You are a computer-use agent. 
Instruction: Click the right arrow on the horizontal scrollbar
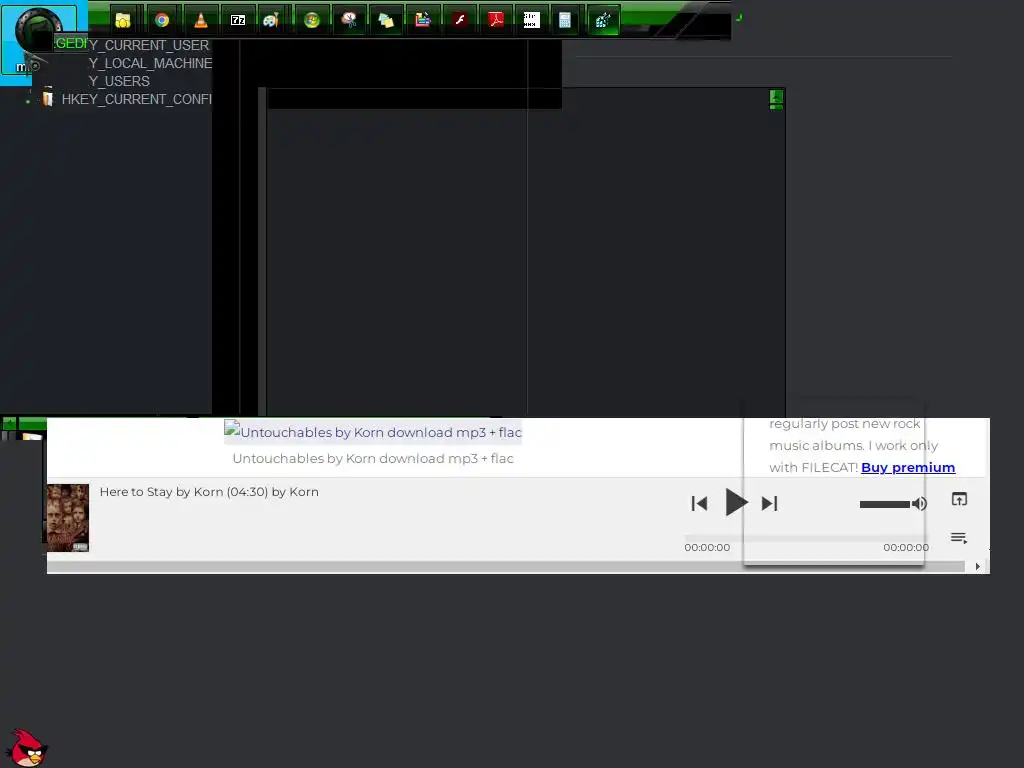pyautogui.click(x=977, y=567)
